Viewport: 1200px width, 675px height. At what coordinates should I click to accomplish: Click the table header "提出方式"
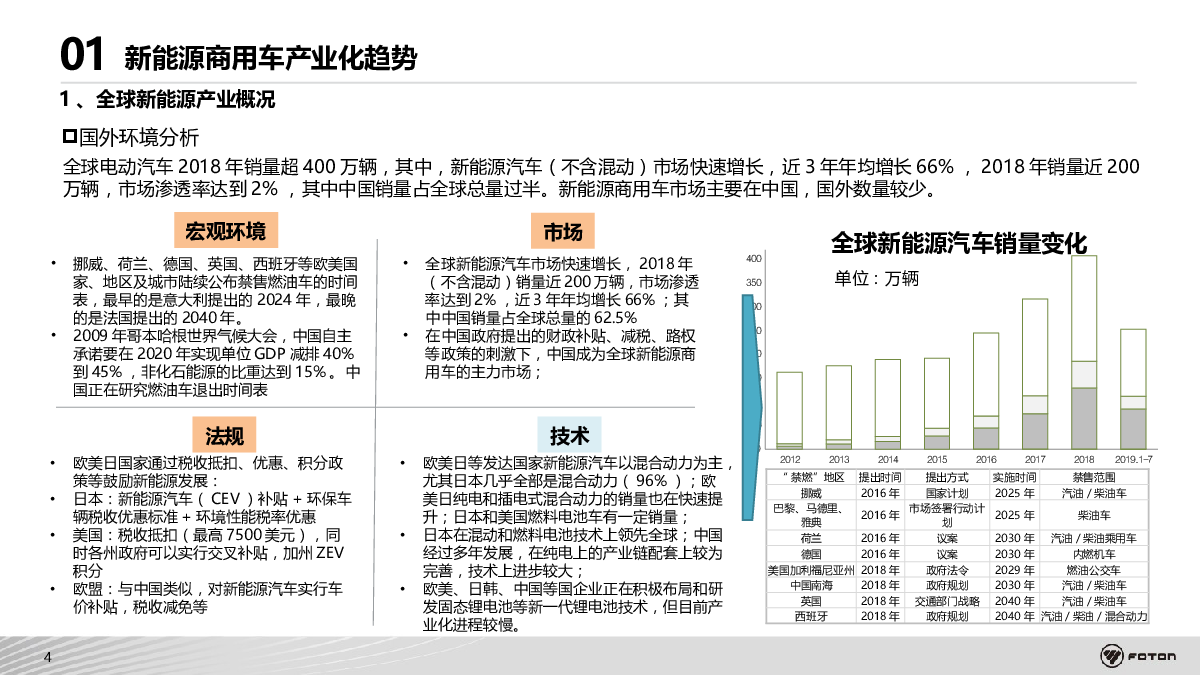(x=947, y=477)
